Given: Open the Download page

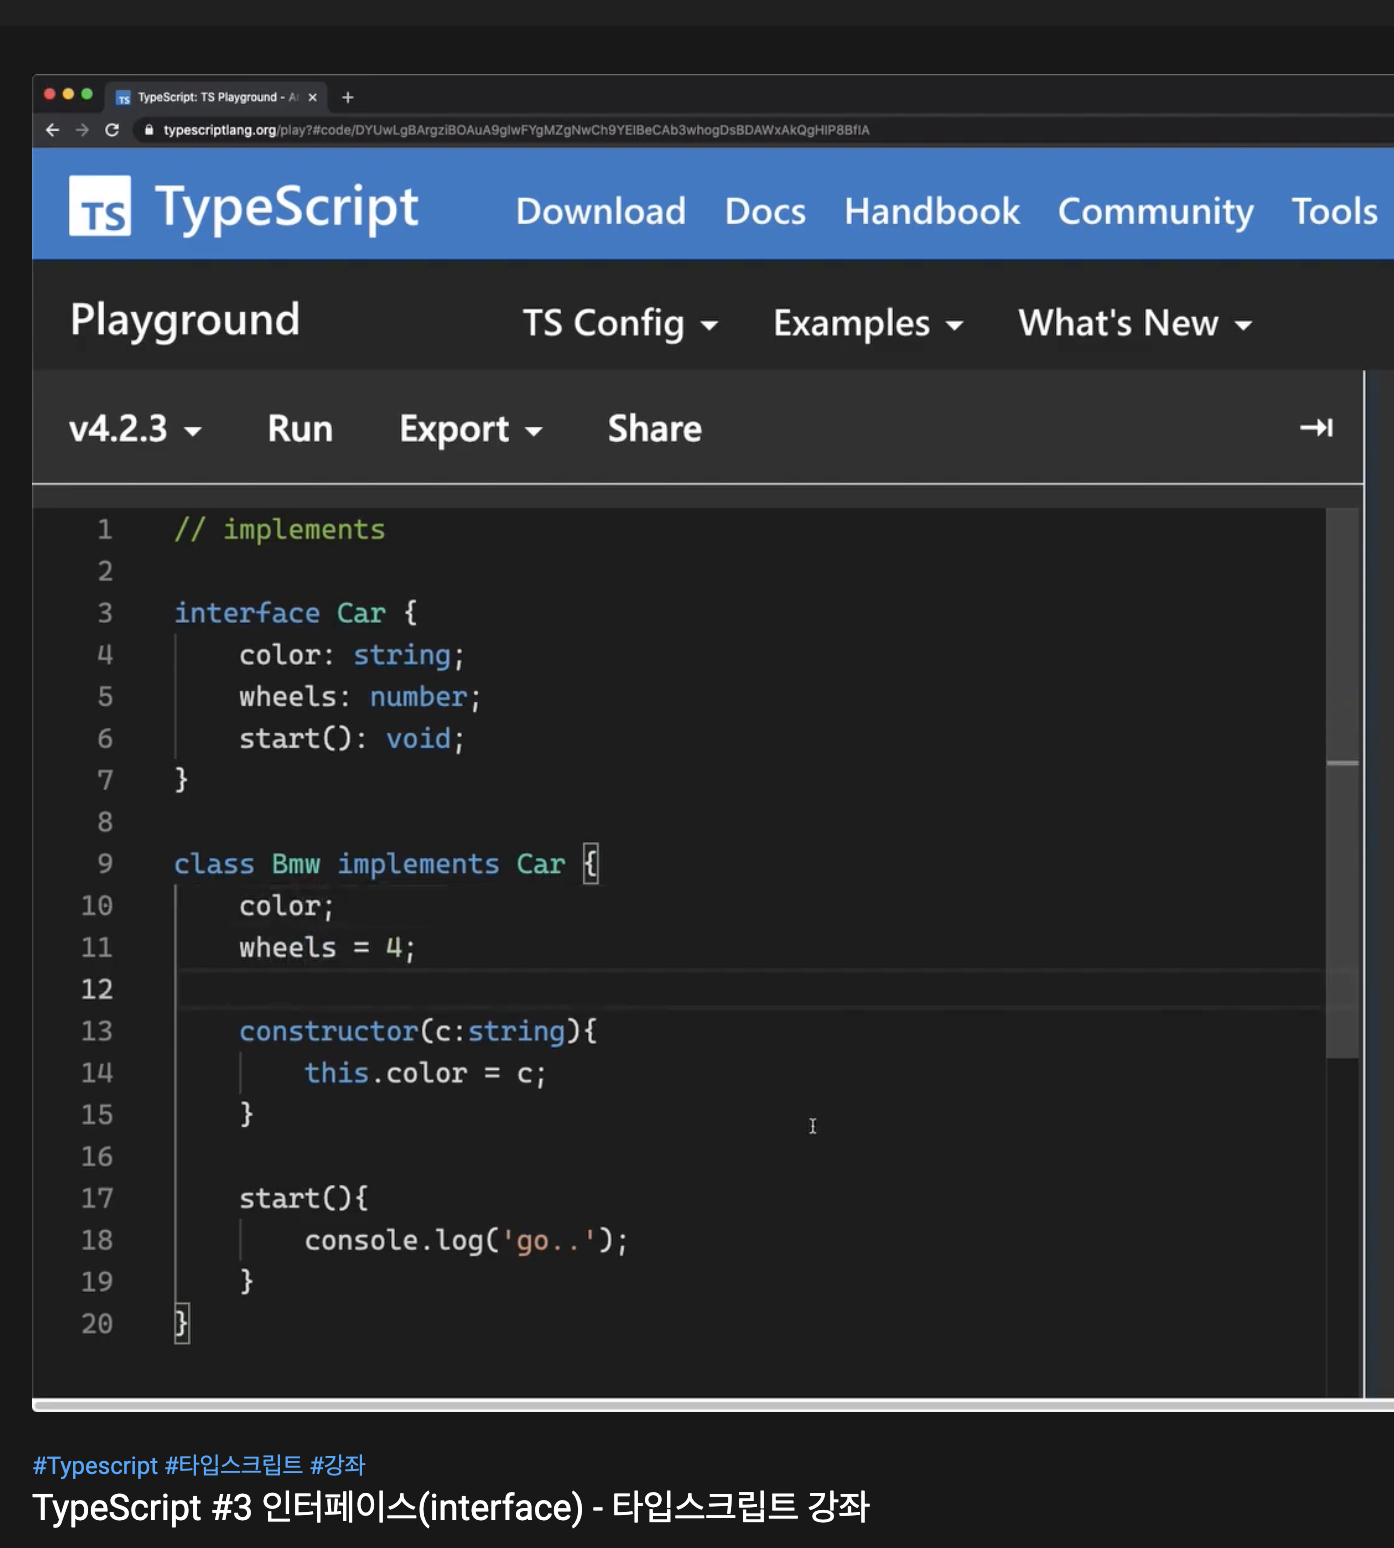Looking at the screenshot, I should tap(601, 211).
